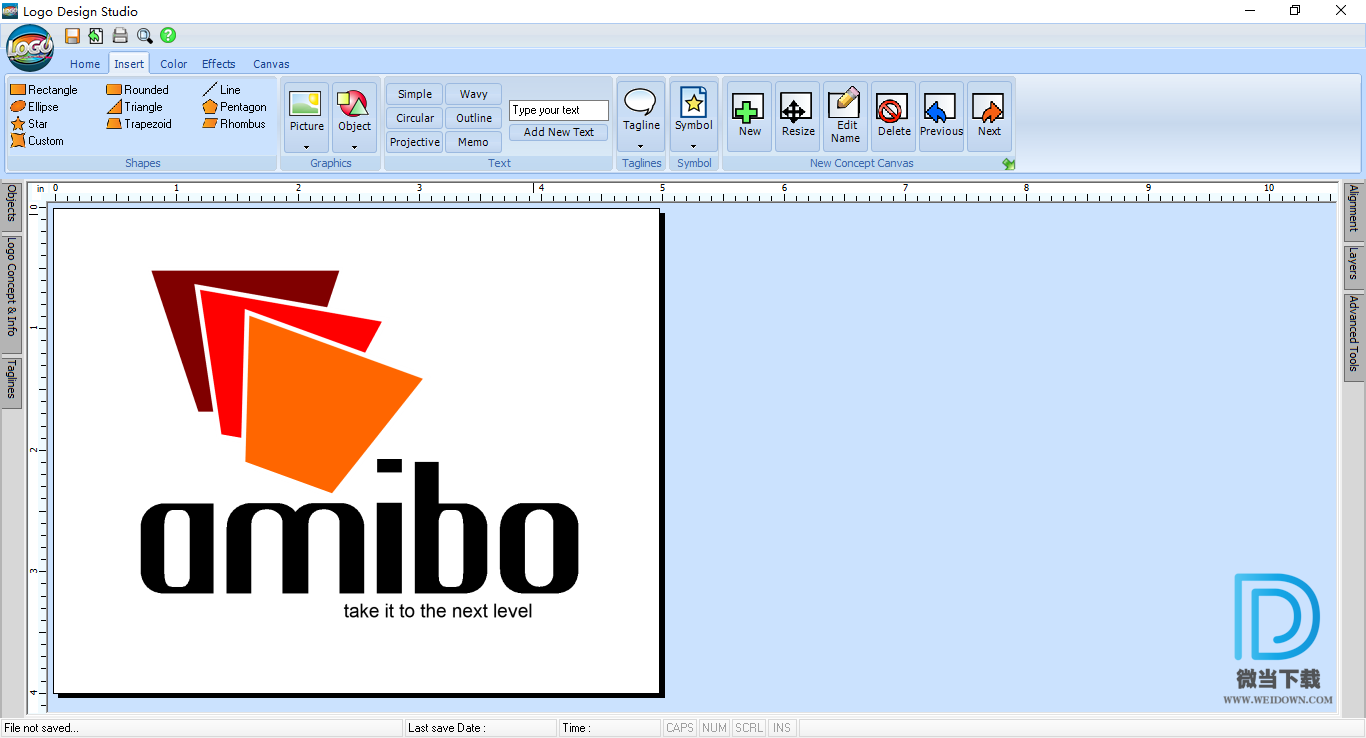Click the magnifier preview icon
Screen dimensions: 1366x738
click(144, 36)
